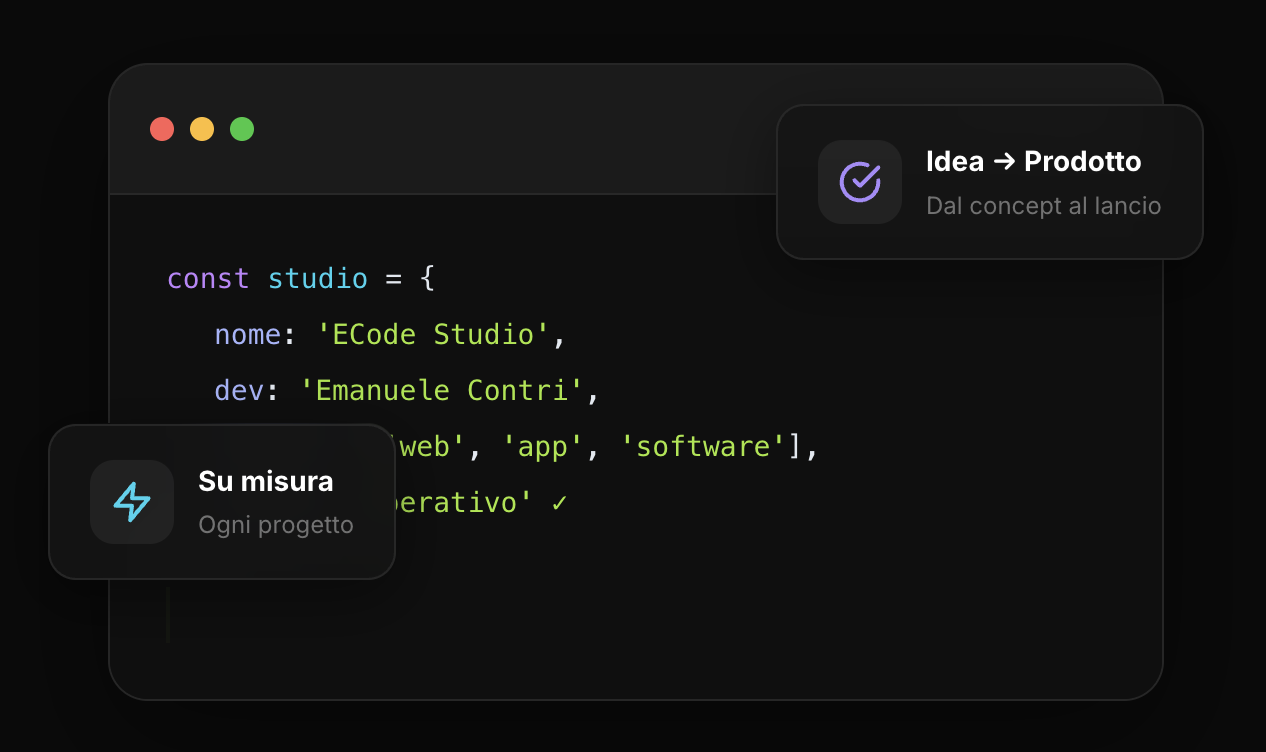Click 'Dal concept al lancio' subtitle
The width and height of the screenshot is (1266, 752).
tap(1044, 206)
